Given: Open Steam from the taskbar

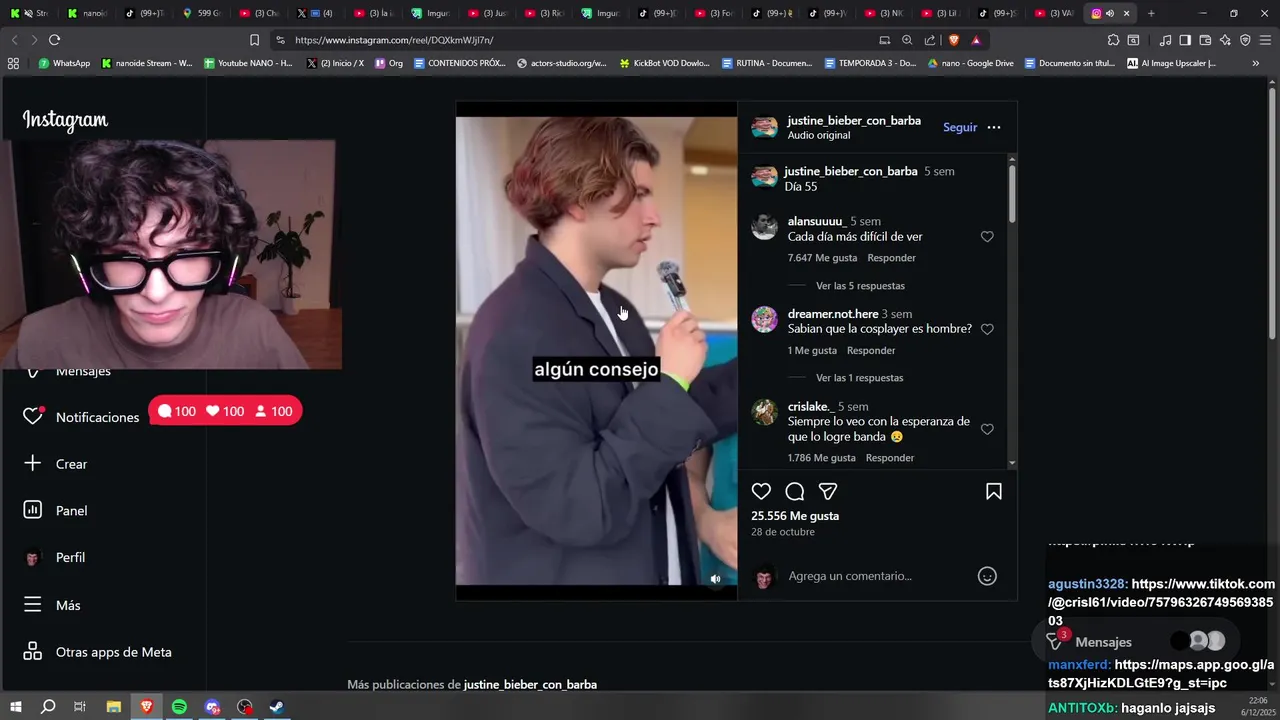Looking at the screenshot, I should pos(277,707).
